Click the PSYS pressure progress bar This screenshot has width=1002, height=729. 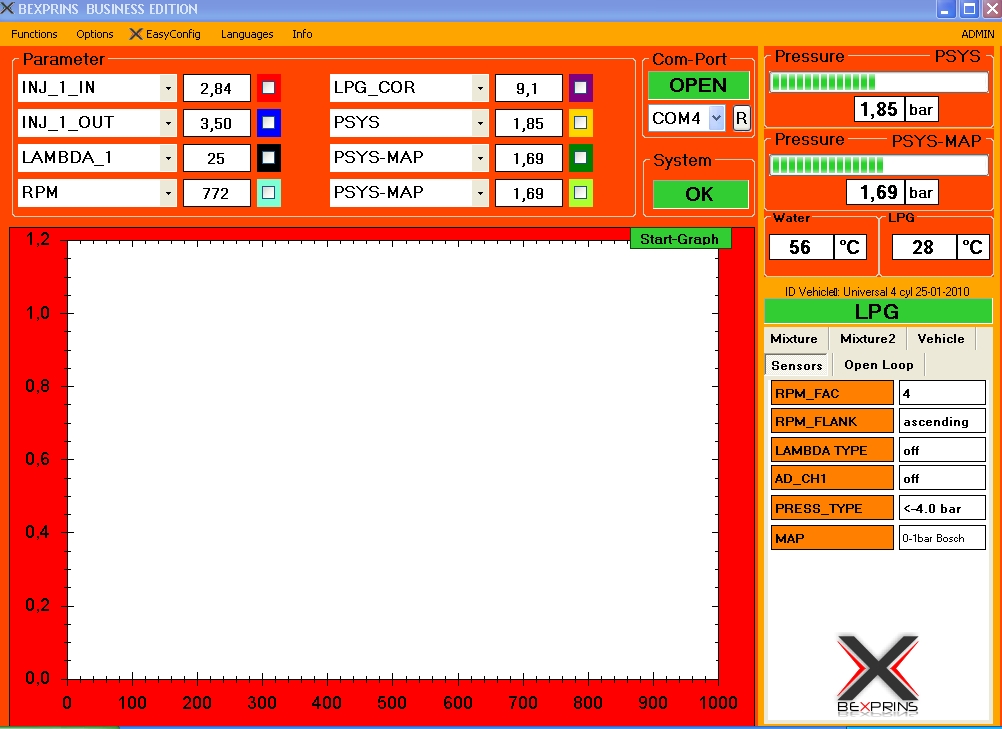[878, 82]
